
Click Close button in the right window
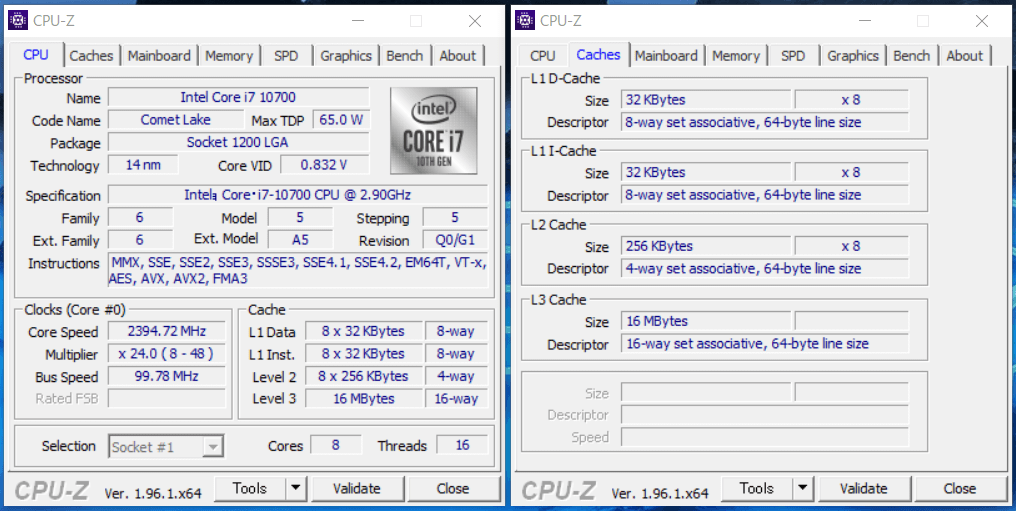[x=960, y=488]
